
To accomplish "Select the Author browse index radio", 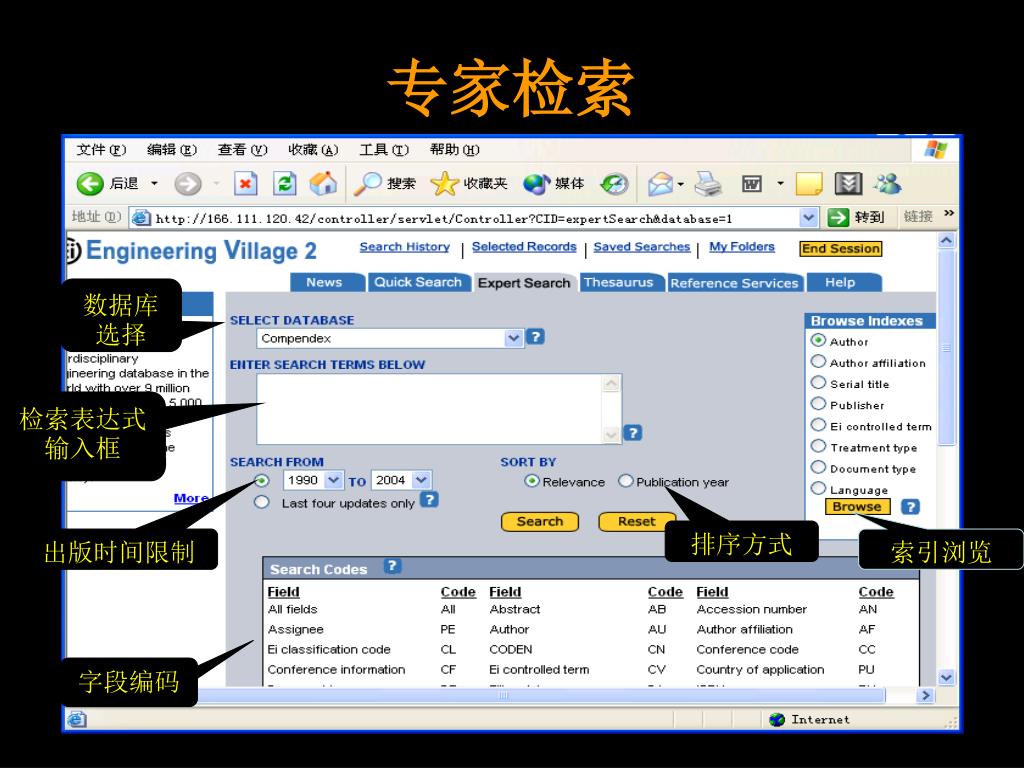I will click(x=818, y=340).
